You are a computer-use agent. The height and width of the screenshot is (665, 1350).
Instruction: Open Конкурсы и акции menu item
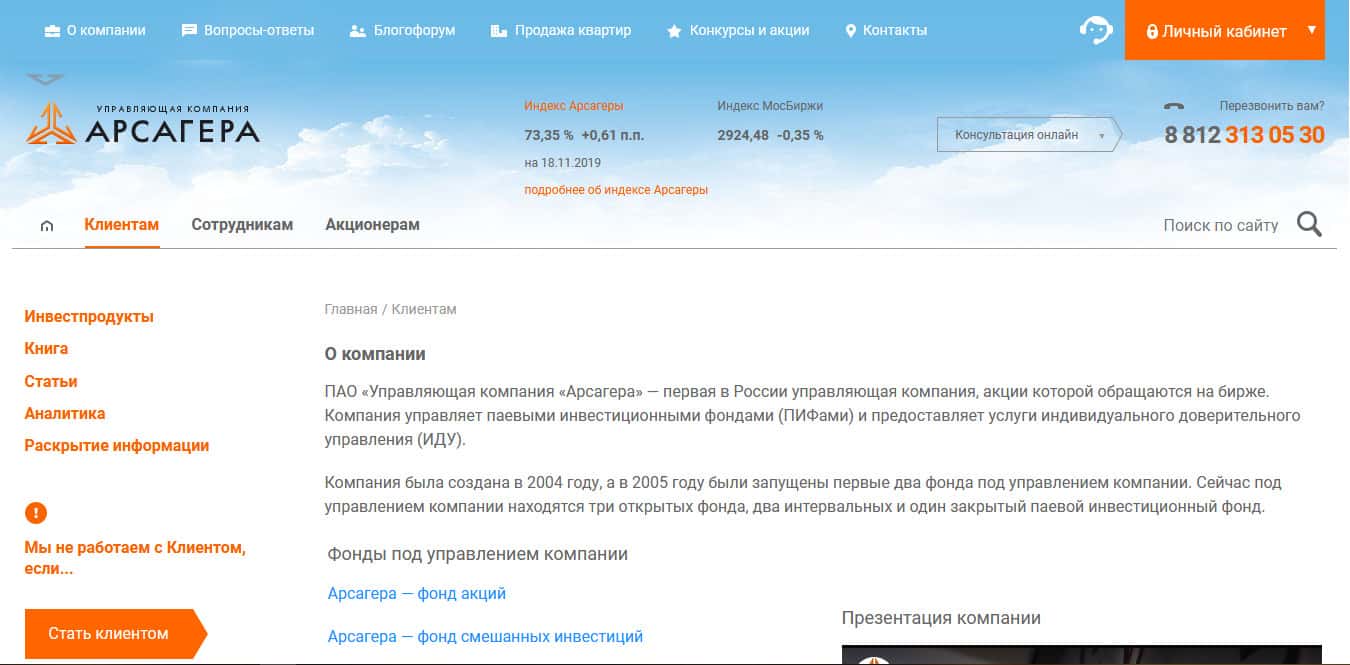pyautogui.click(x=750, y=31)
